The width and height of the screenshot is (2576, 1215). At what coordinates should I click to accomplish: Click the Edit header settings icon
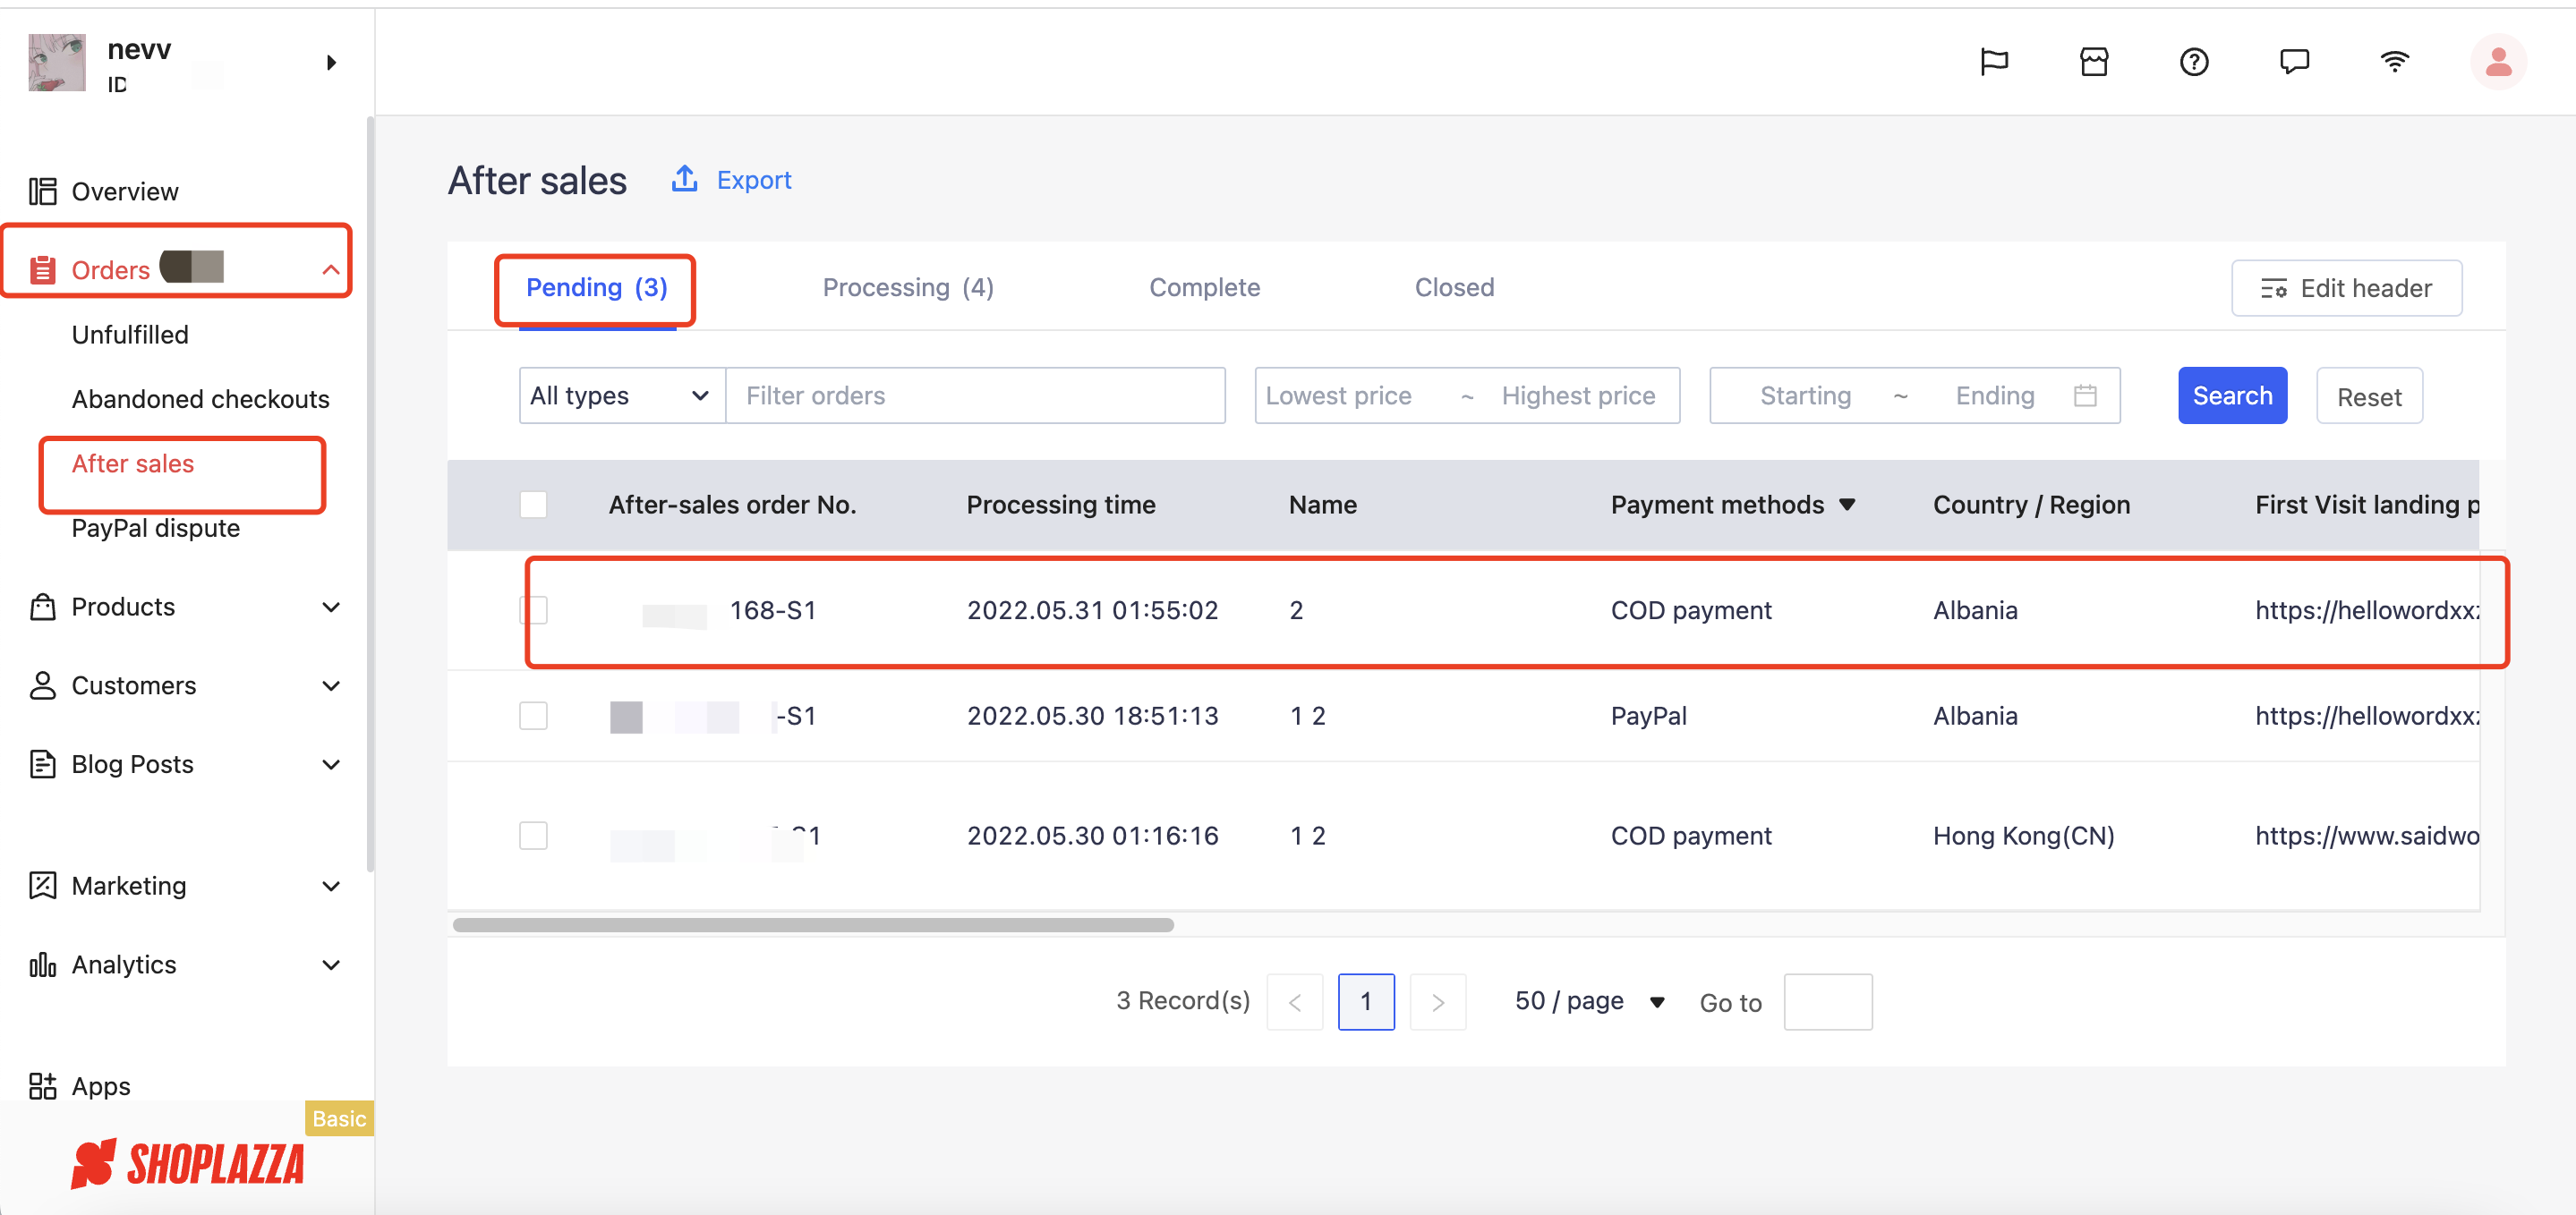point(2273,289)
